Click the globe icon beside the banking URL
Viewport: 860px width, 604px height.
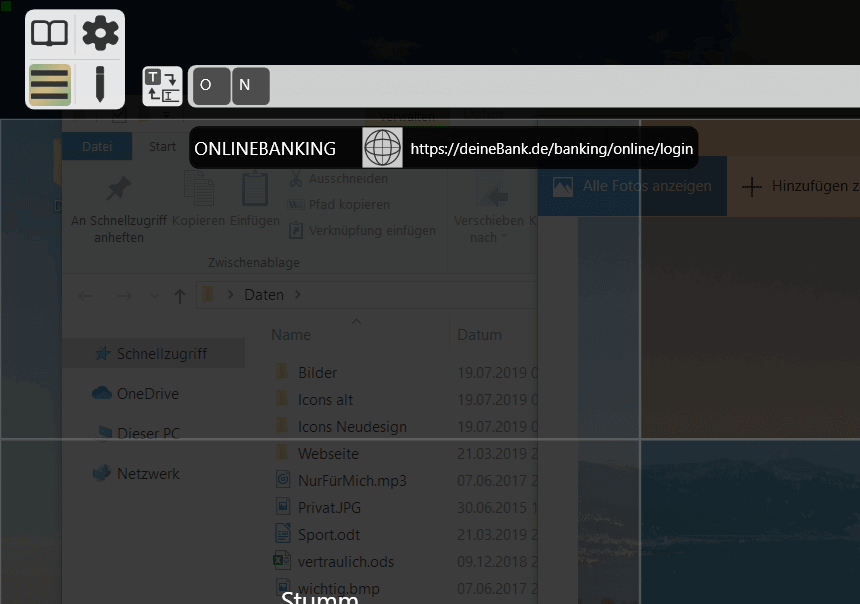click(382, 148)
